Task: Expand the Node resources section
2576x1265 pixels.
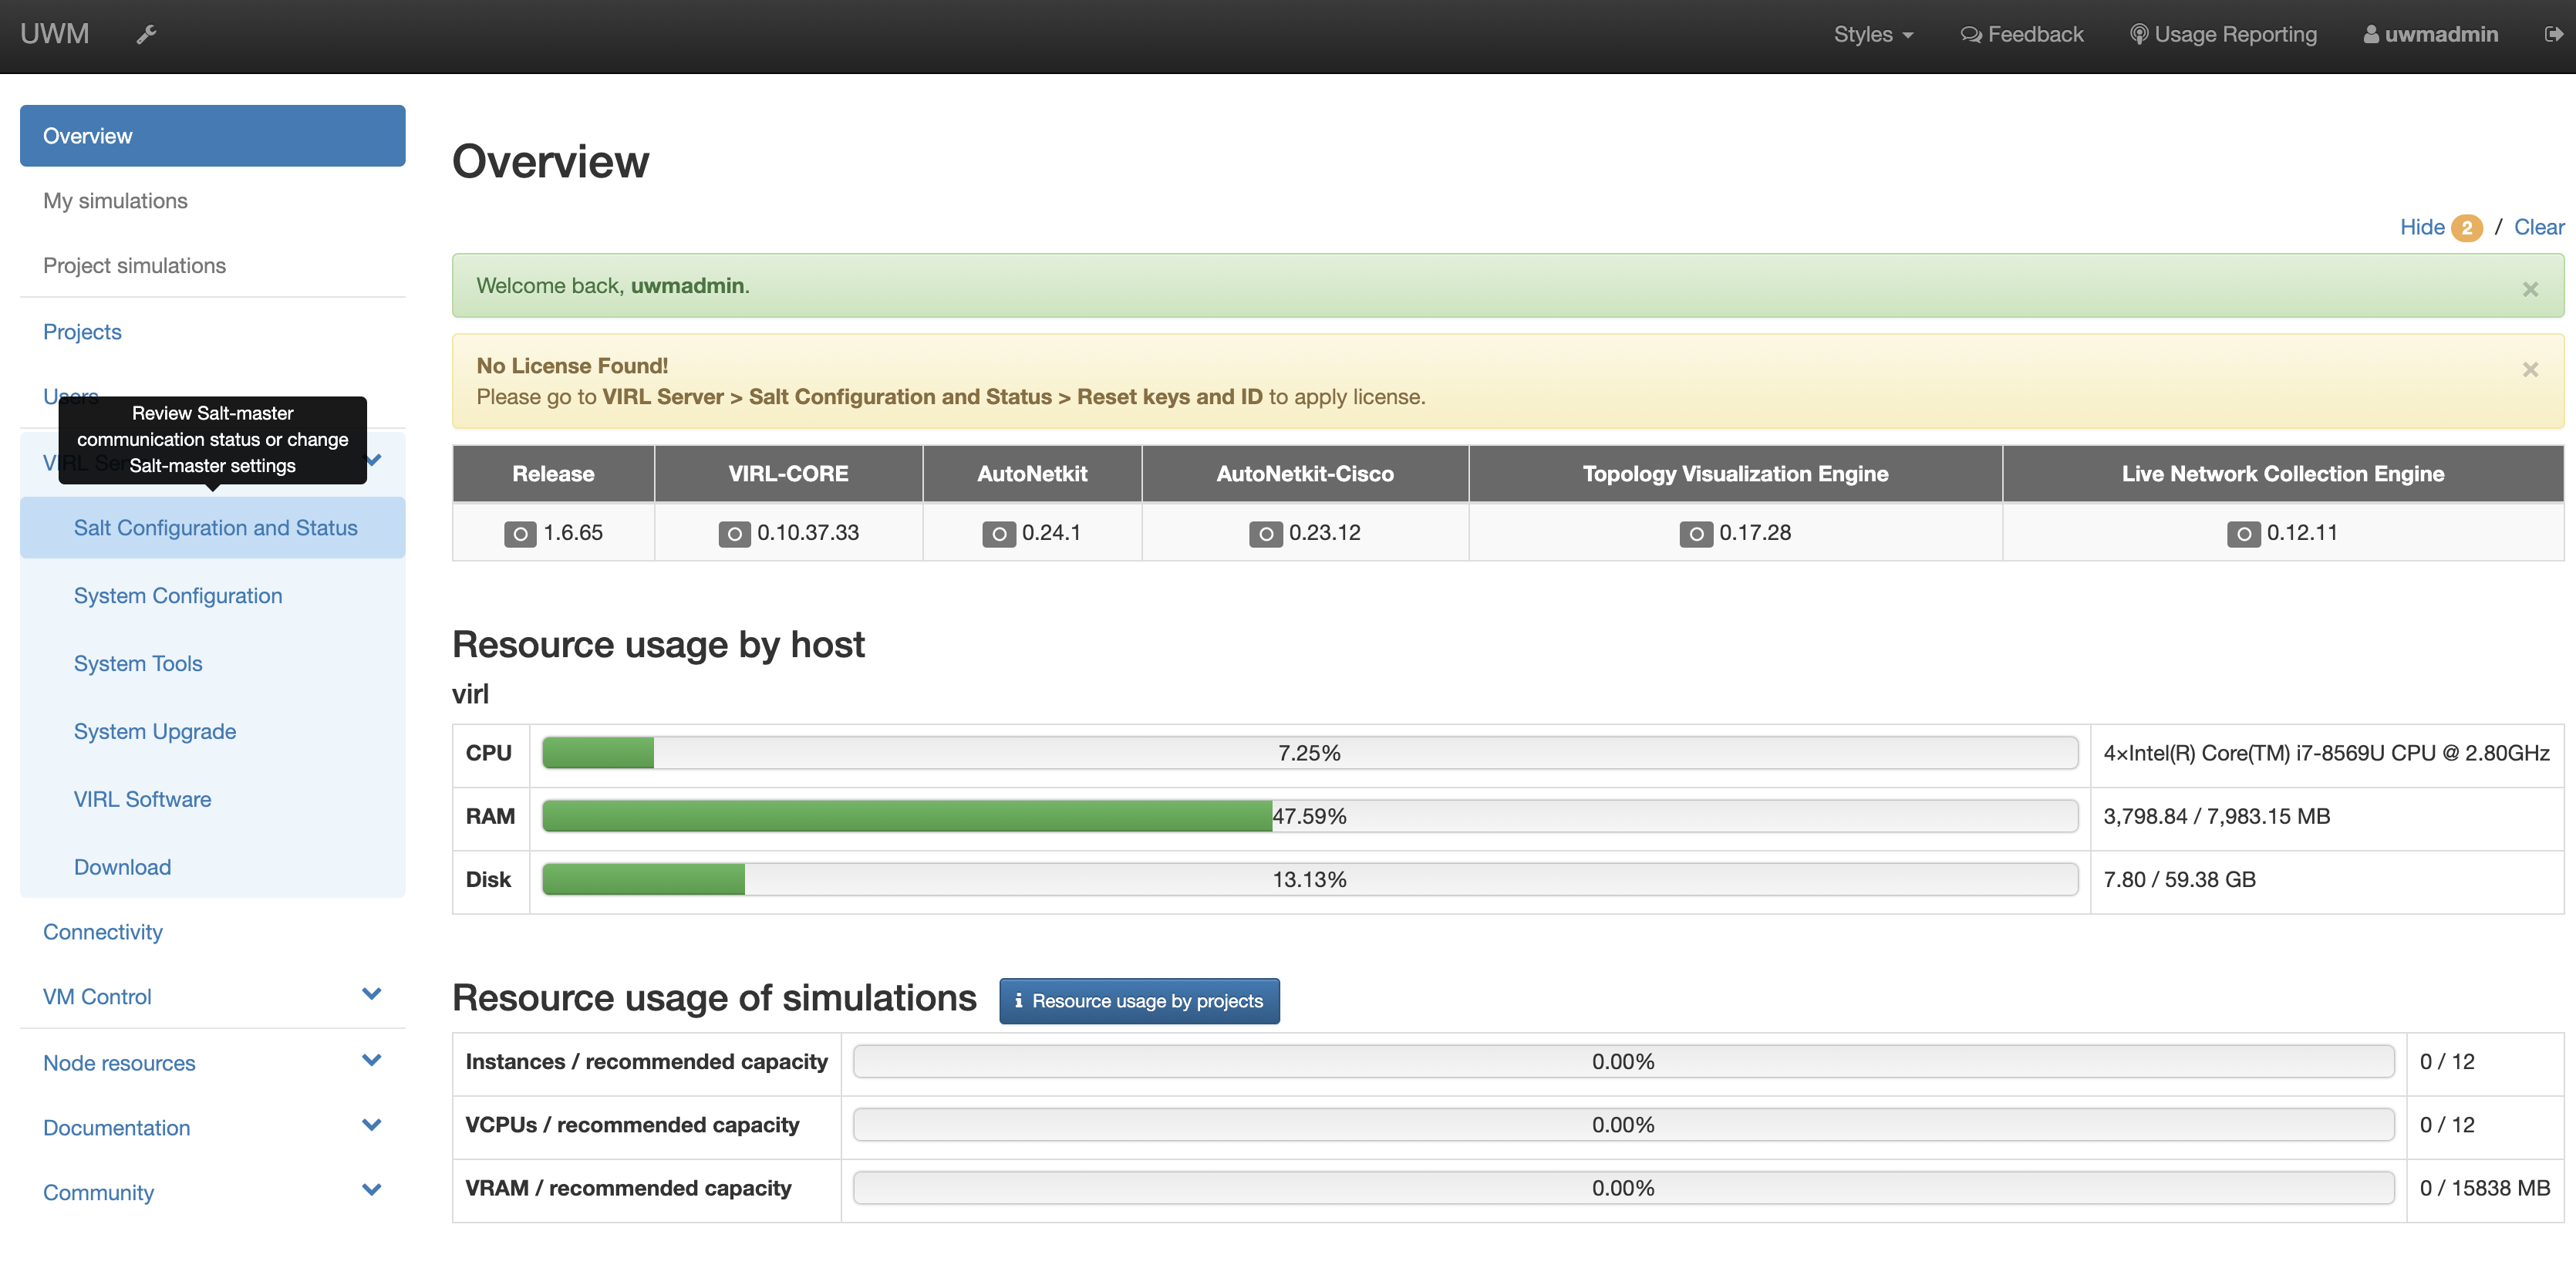Action: coord(119,1062)
